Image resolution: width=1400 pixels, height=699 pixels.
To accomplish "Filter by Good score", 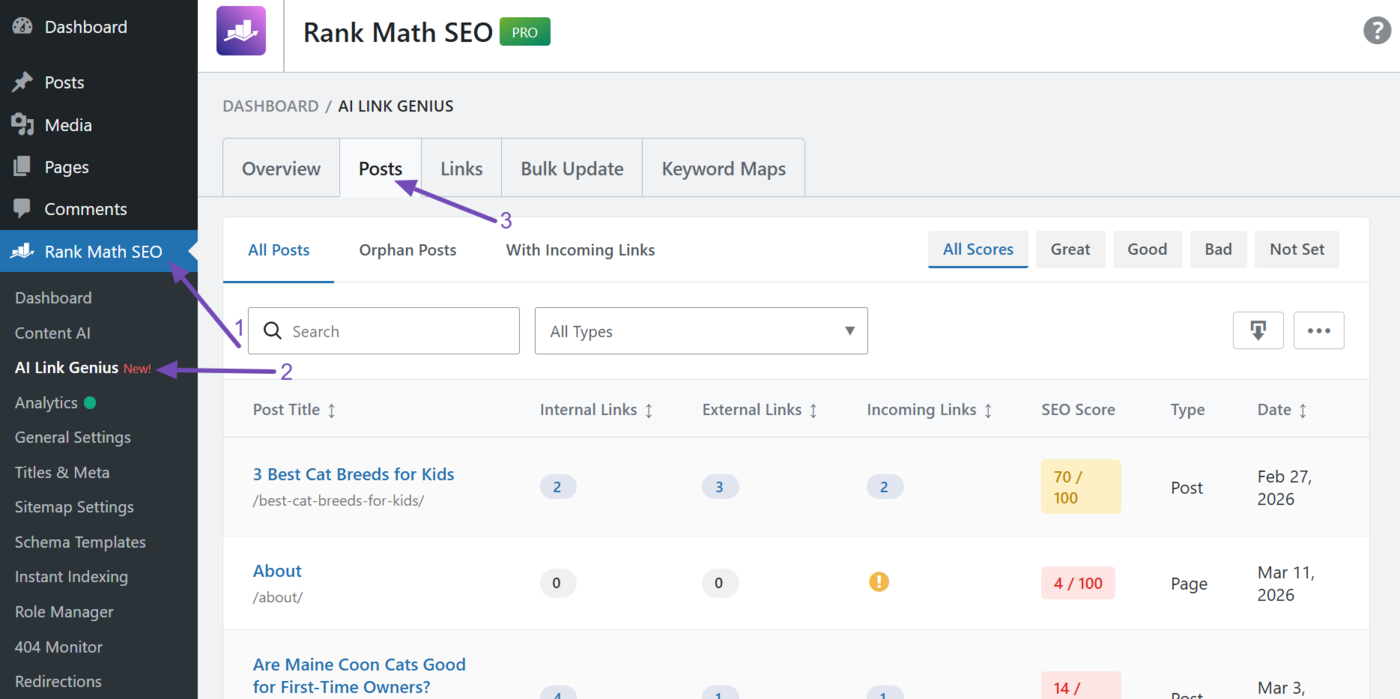I will 1147,249.
